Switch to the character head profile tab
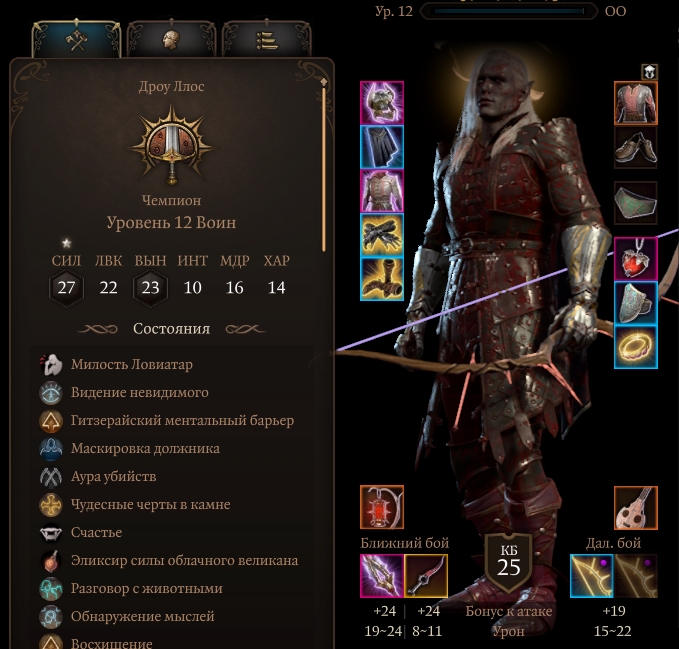The width and height of the screenshot is (679, 649). [x=171, y=40]
